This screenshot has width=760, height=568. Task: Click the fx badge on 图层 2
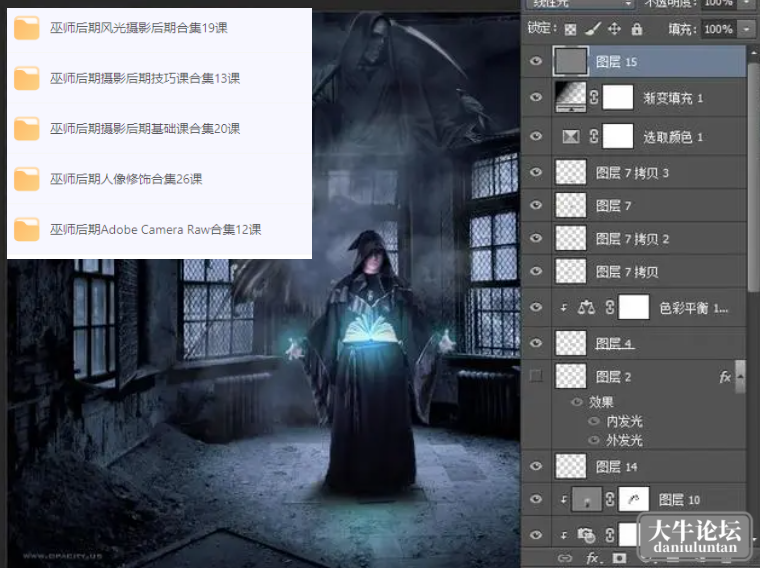(x=725, y=377)
